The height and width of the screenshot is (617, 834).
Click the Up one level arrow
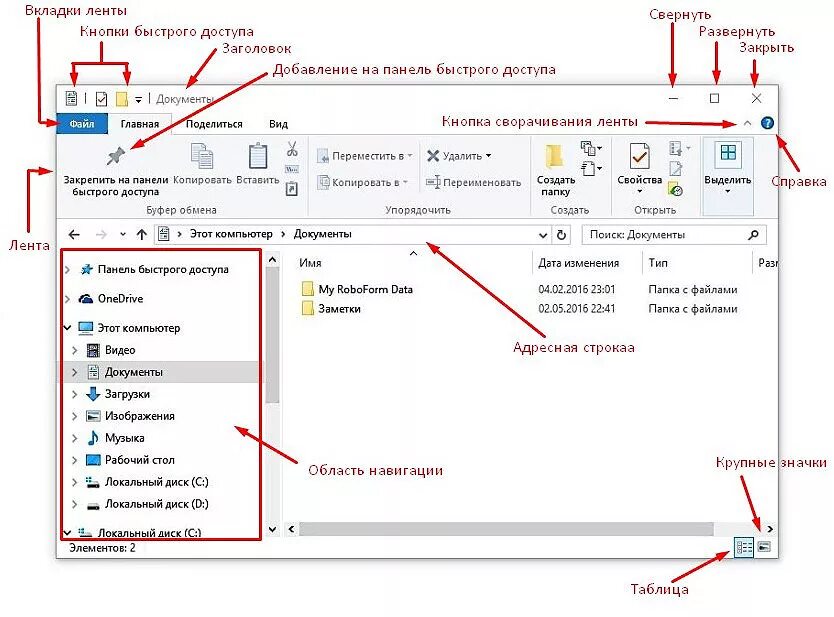pos(141,235)
